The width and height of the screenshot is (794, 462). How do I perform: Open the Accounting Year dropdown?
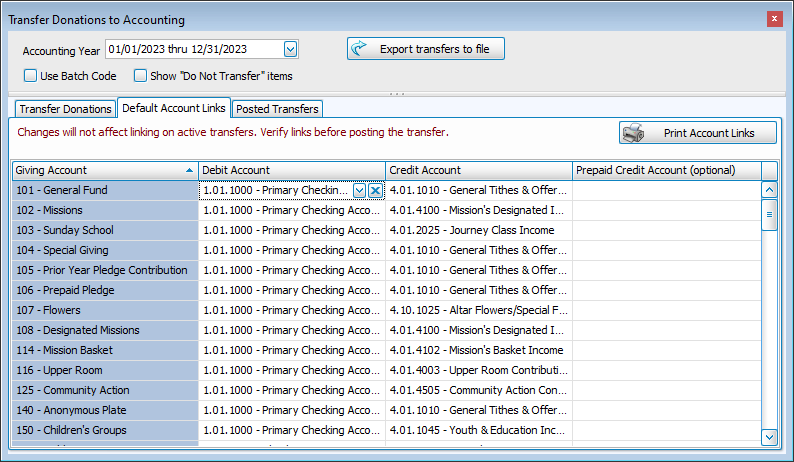point(290,49)
